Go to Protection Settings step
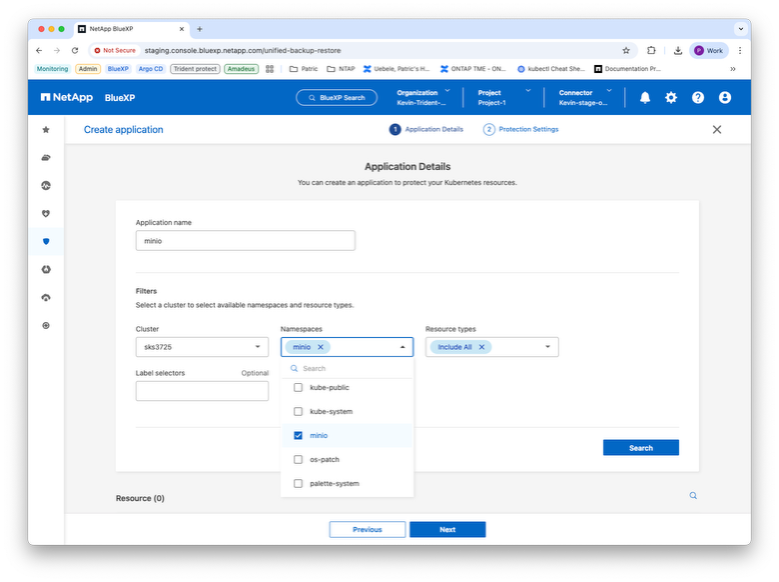Image resolution: width=779 pixels, height=582 pixels. coord(521,129)
